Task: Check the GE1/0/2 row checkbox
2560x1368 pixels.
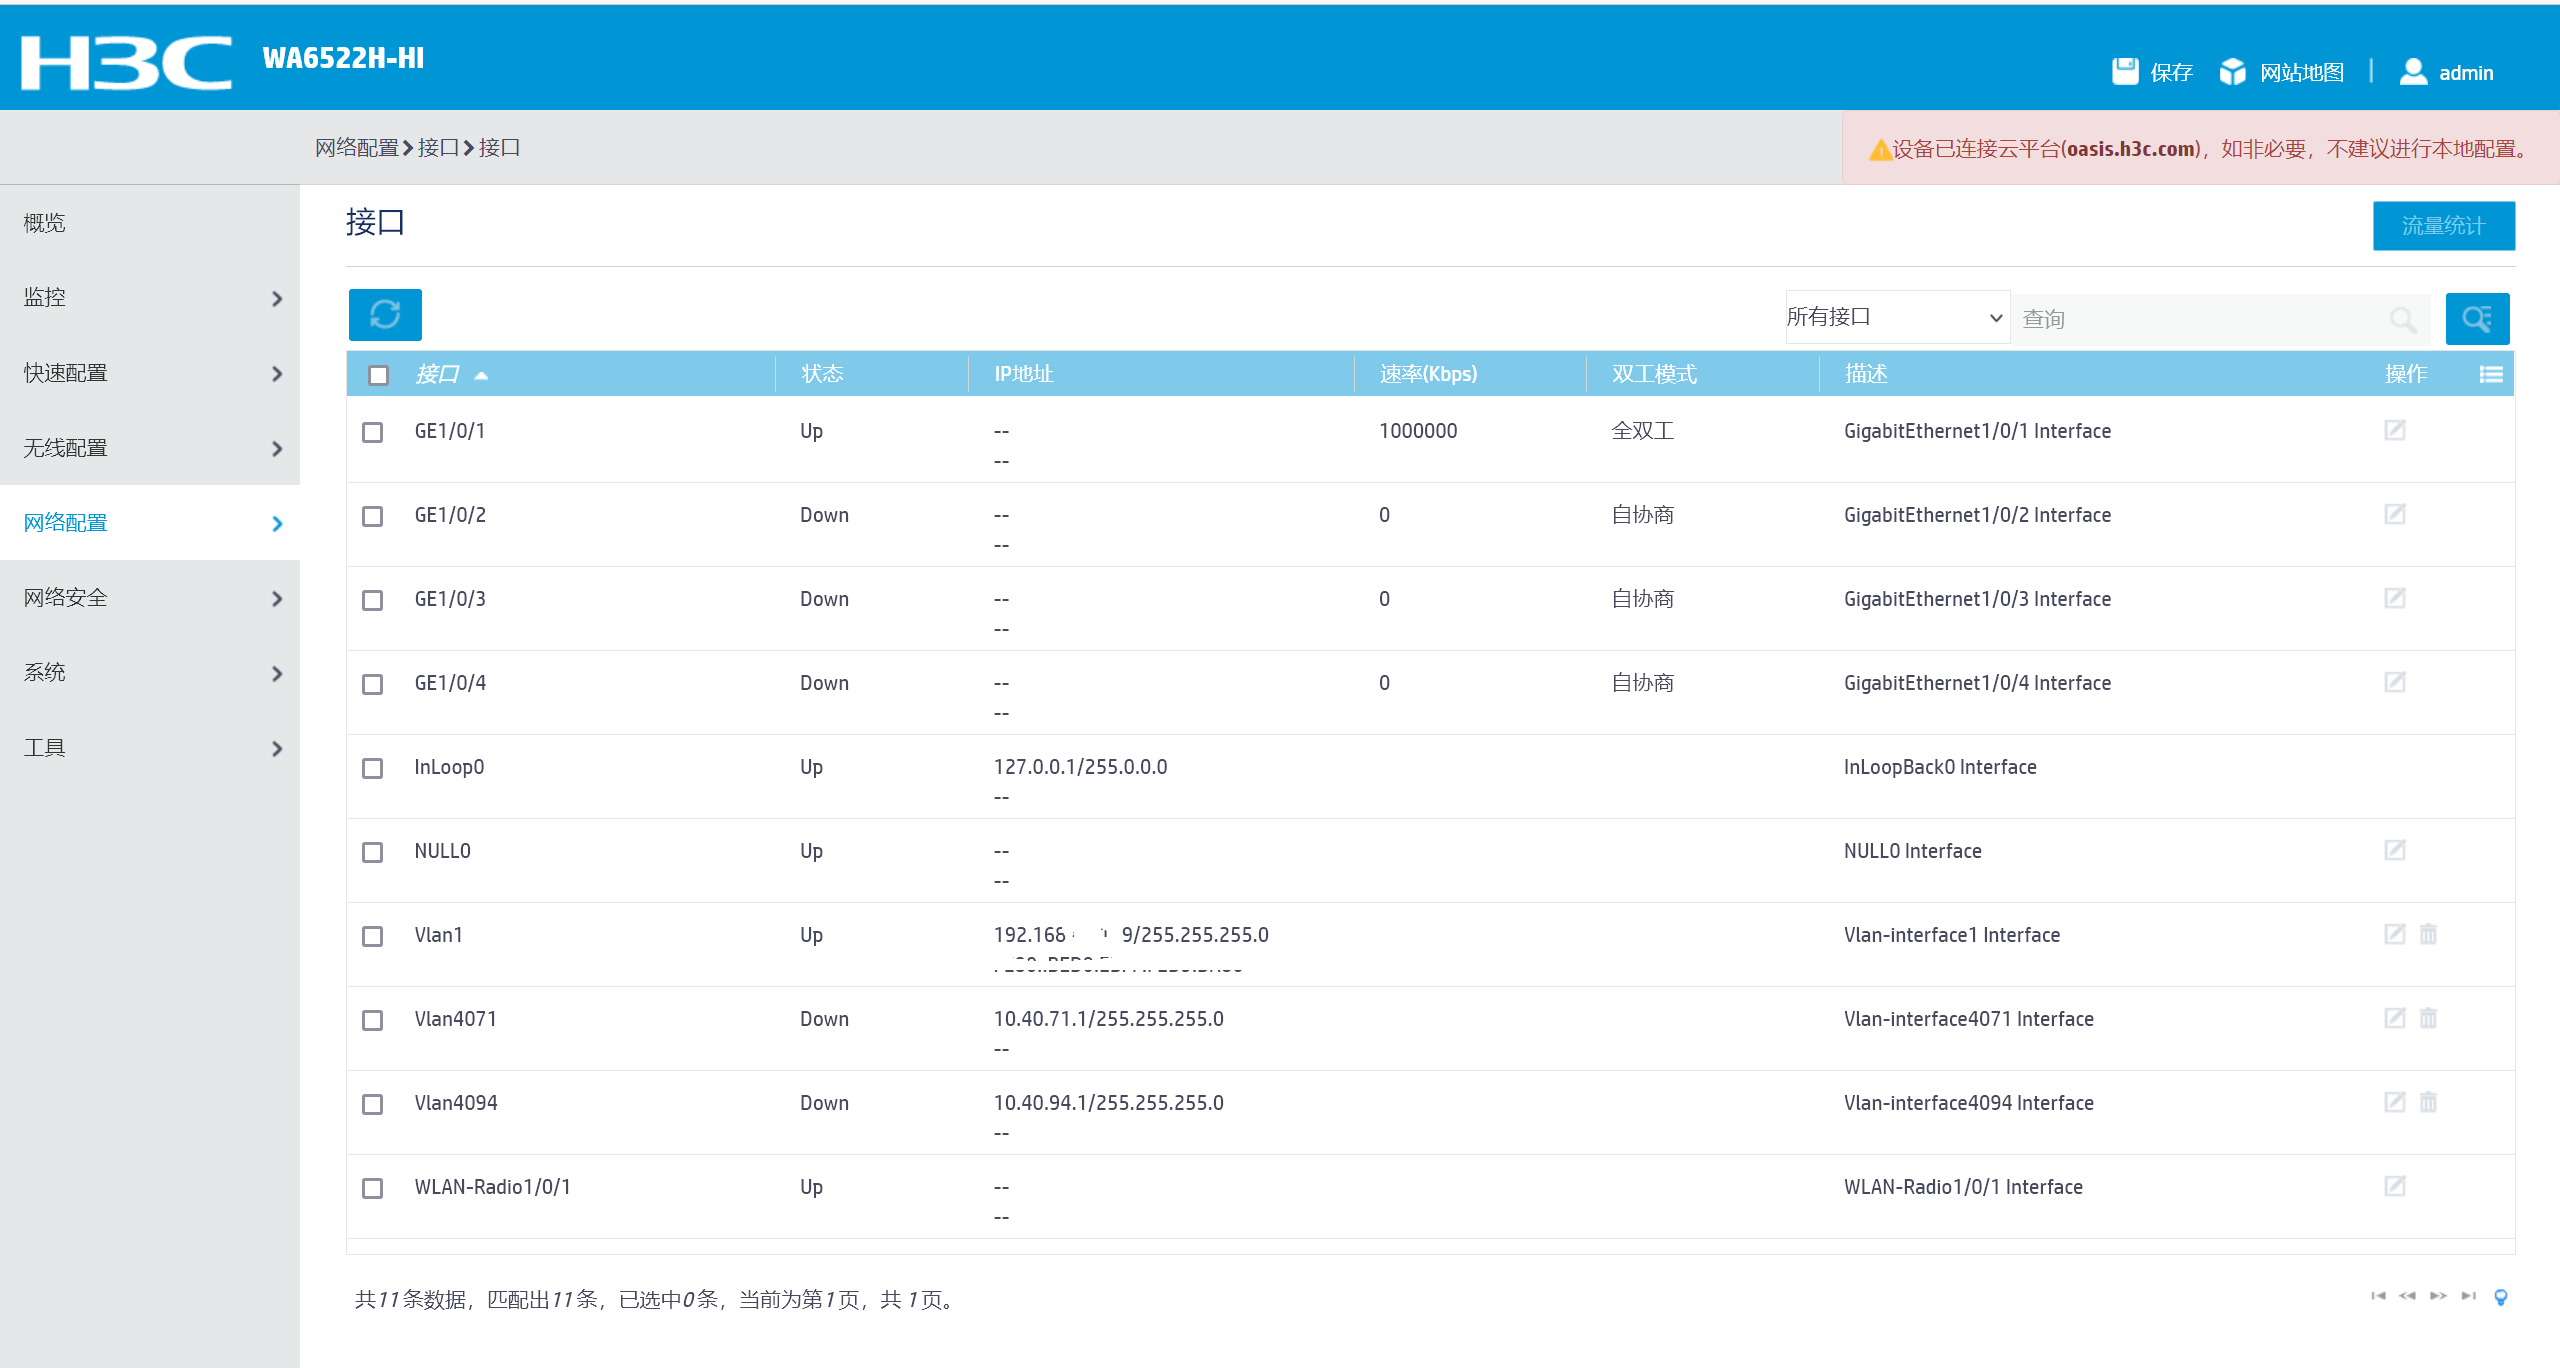Action: click(x=373, y=516)
